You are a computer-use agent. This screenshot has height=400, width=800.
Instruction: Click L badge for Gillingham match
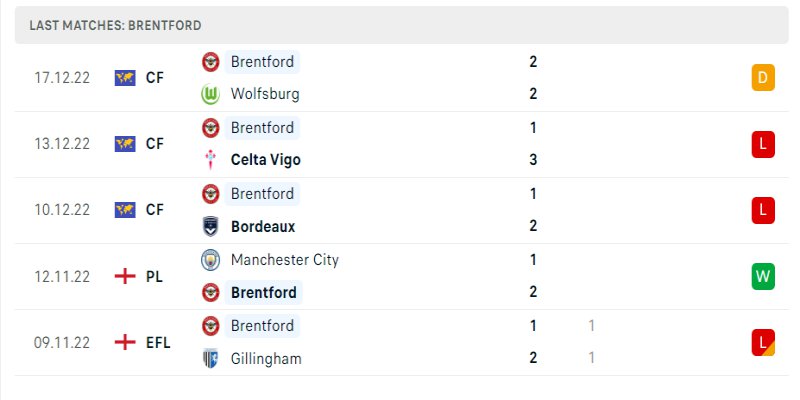pyautogui.click(x=763, y=342)
